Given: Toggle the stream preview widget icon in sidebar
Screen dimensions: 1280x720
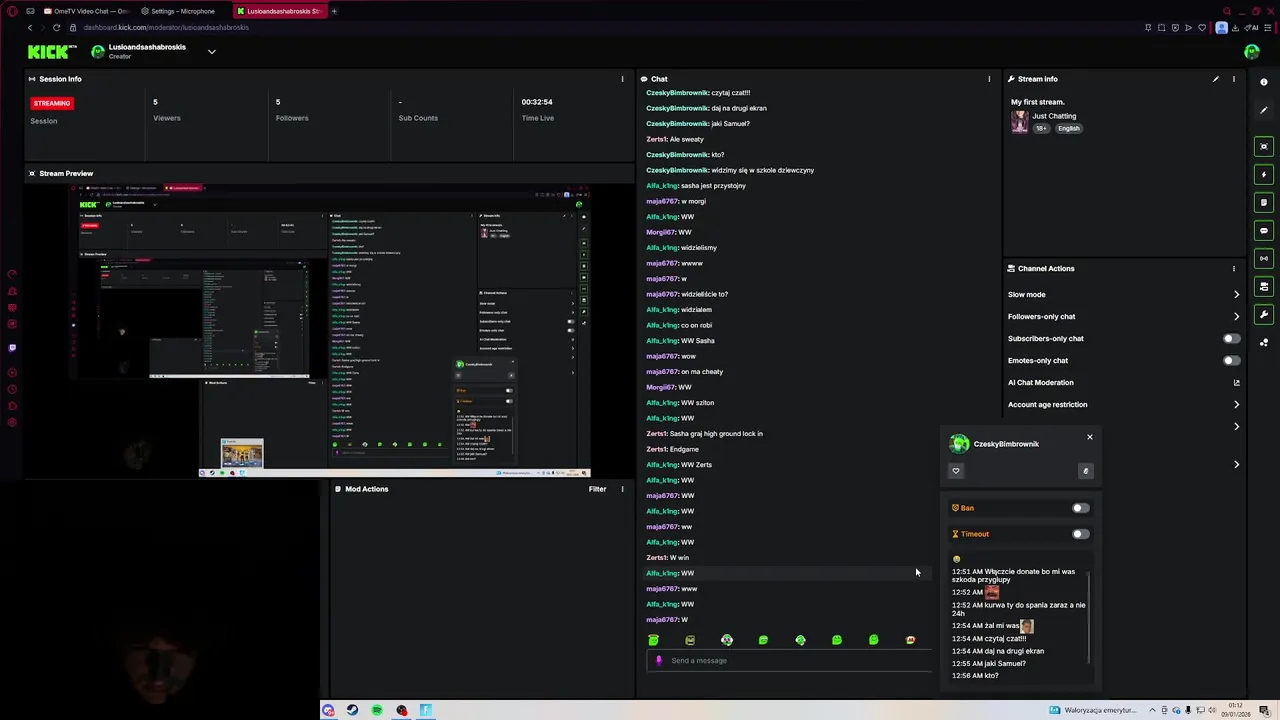Looking at the screenshot, I should 1264,147.
